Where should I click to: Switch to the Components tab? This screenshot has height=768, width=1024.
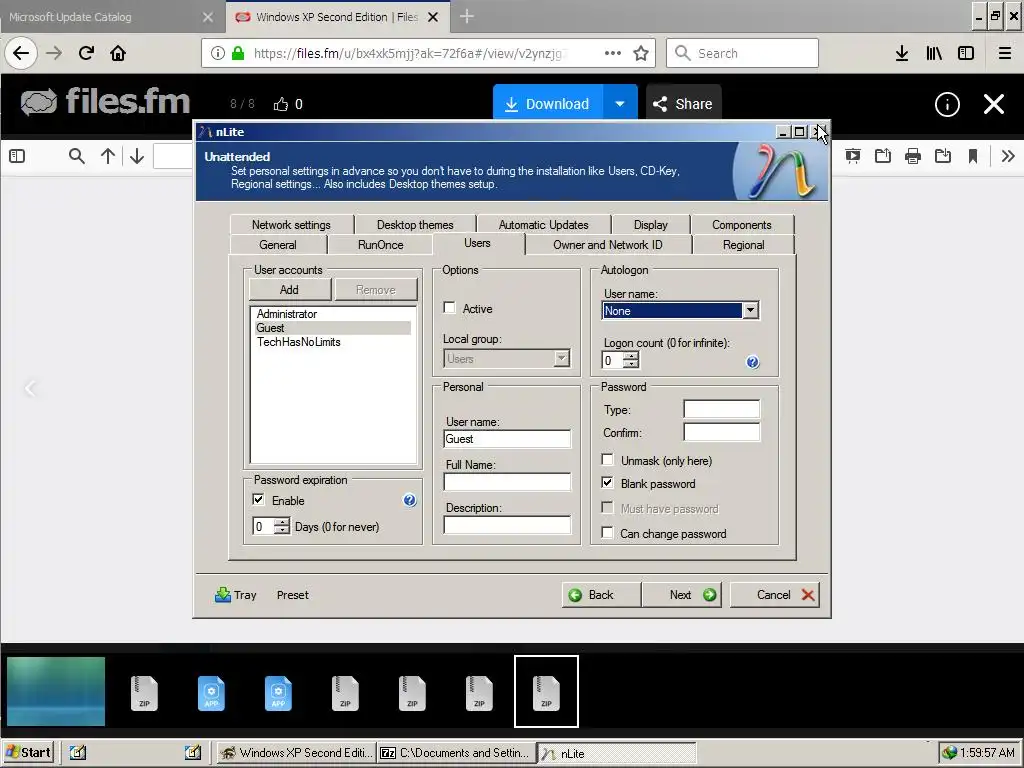pos(742,225)
